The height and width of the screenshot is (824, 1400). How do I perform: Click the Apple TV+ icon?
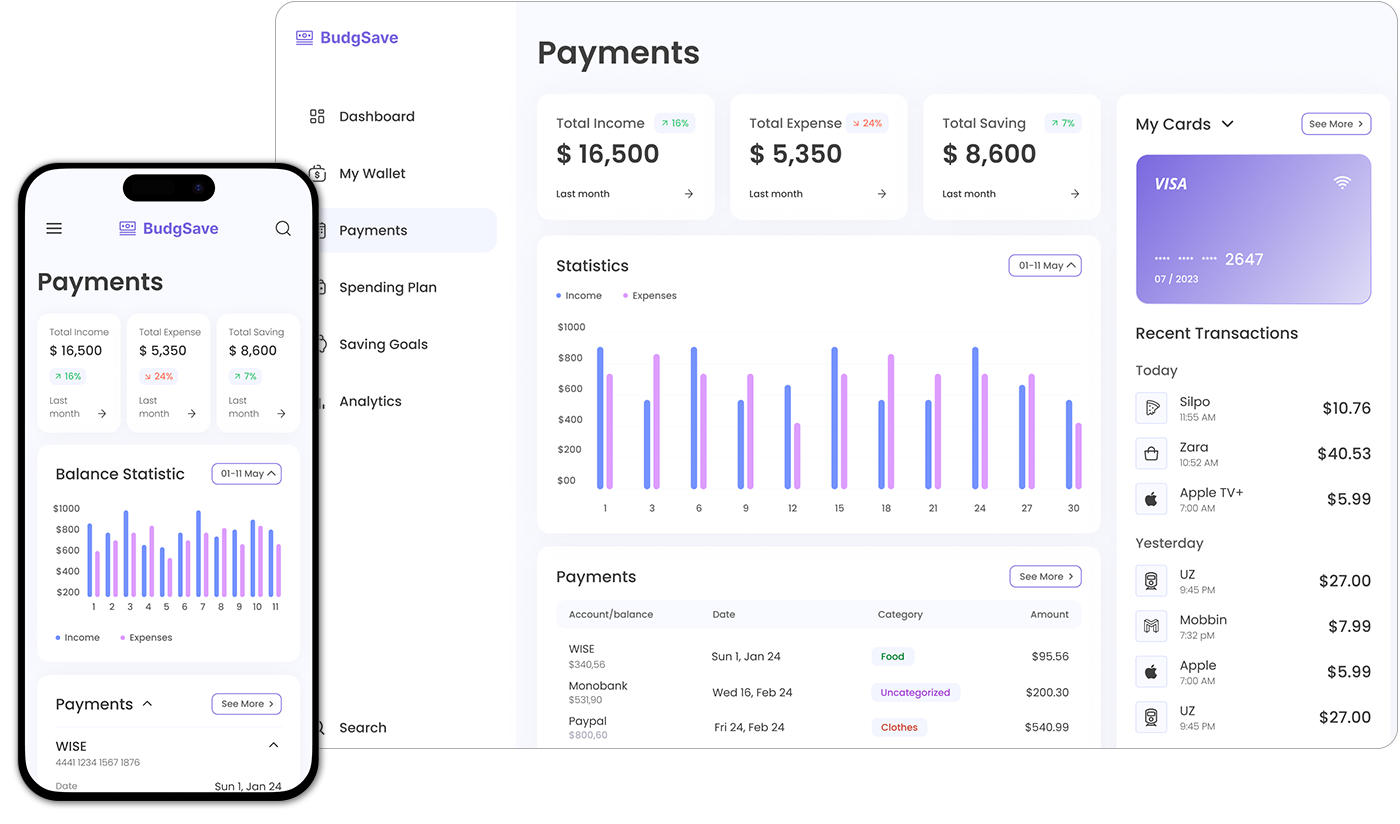click(1151, 499)
